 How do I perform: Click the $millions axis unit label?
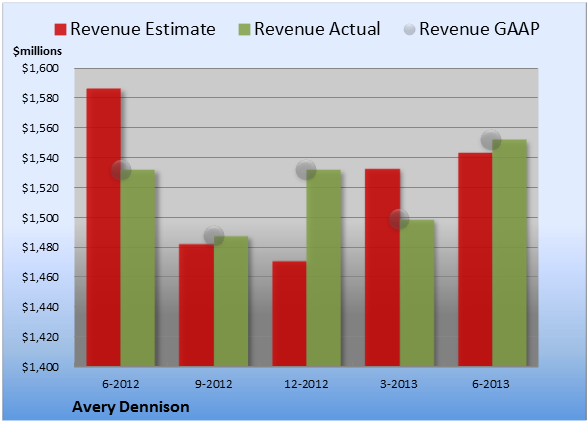point(37,51)
